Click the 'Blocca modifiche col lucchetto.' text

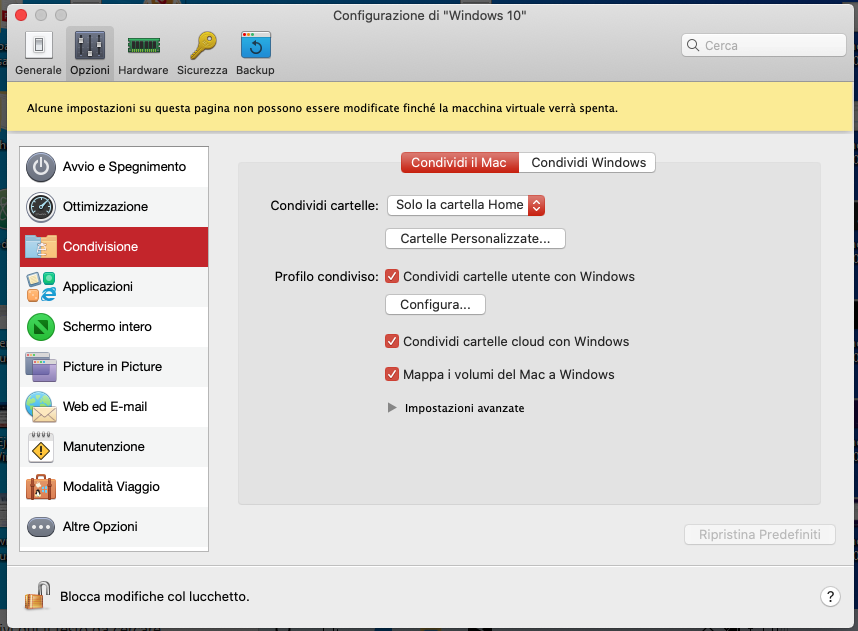154,597
